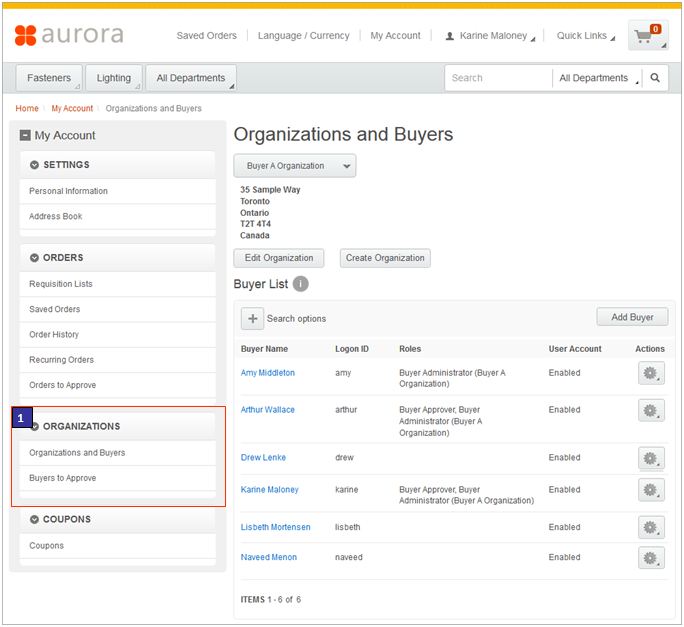Click the search magnifier icon

(655, 78)
